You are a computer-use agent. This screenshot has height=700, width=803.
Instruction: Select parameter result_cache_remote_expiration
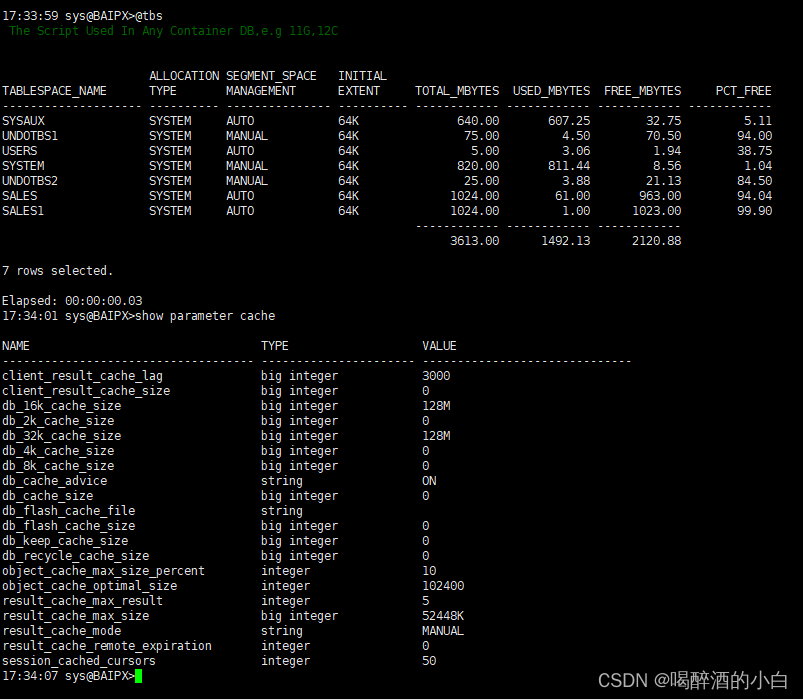(x=107, y=646)
